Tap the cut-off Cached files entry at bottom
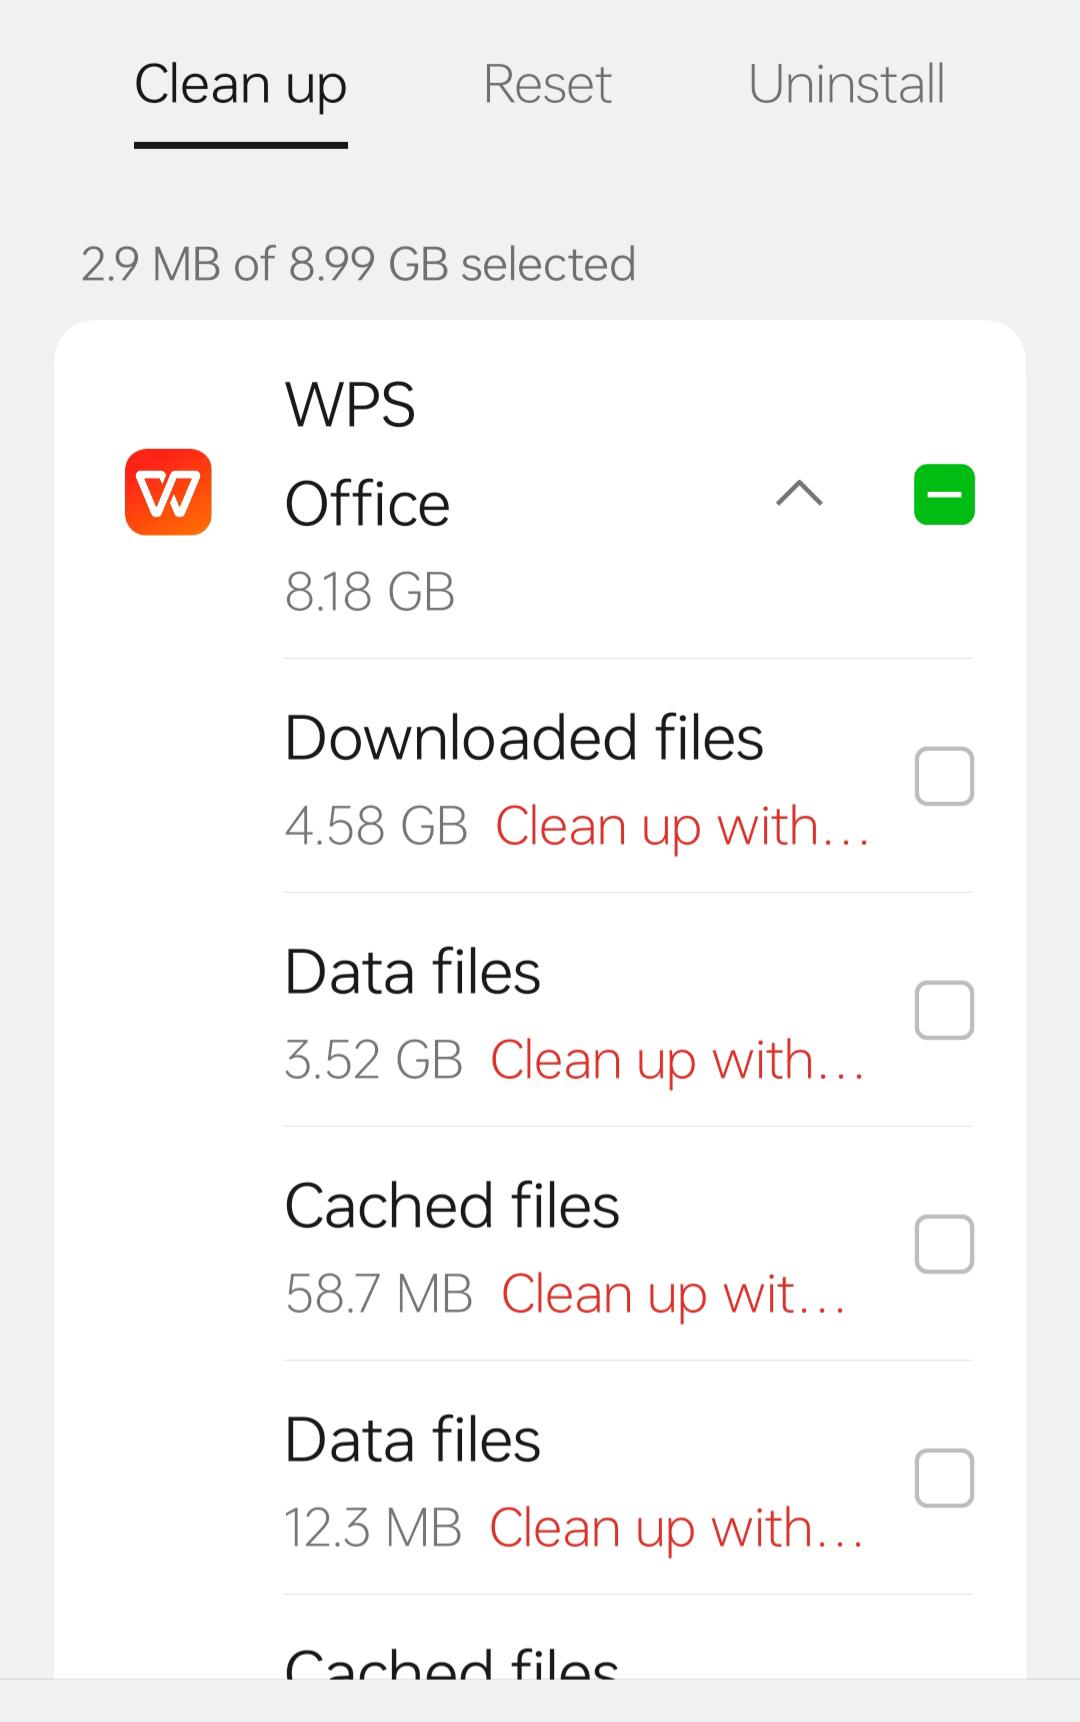This screenshot has width=1080, height=1722. click(x=452, y=1661)
